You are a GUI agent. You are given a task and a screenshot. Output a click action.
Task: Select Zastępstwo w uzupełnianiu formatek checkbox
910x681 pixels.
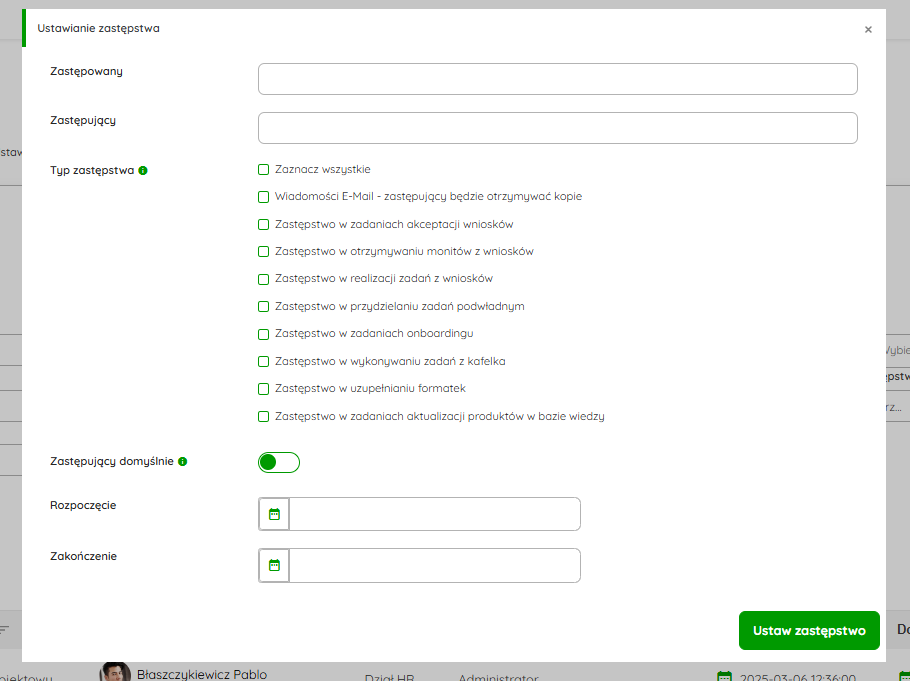264,389
